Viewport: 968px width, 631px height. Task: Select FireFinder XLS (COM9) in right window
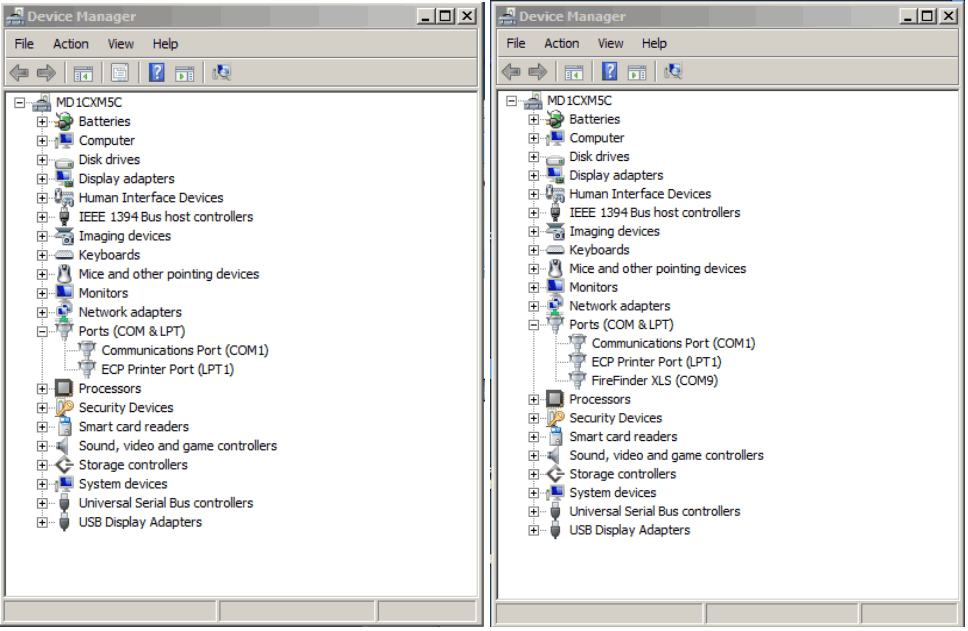click(654, 380)
